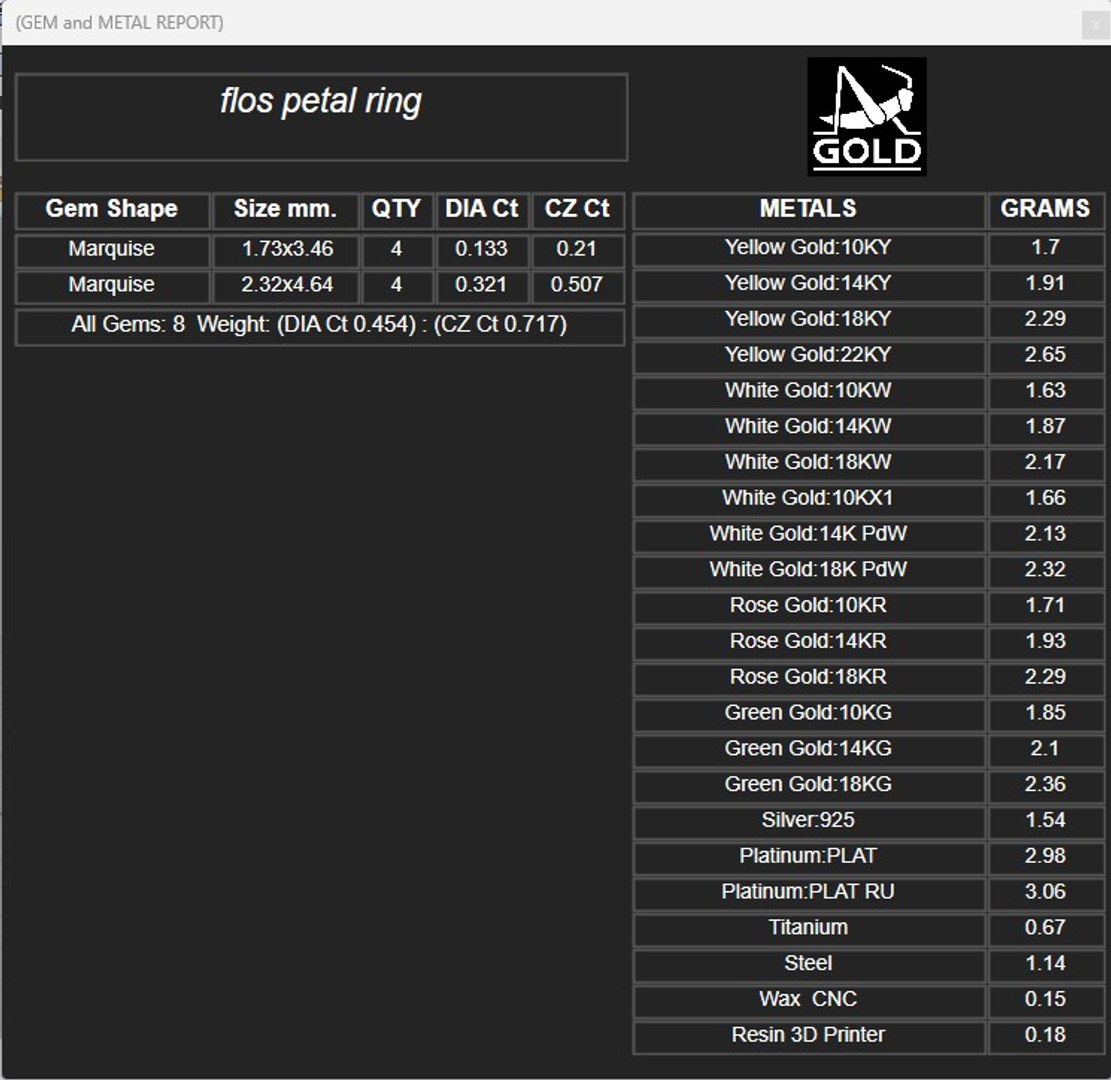Select the Gem Shape column header
The height and width of the screenshot is (1080, 1111).
[112, 210]
